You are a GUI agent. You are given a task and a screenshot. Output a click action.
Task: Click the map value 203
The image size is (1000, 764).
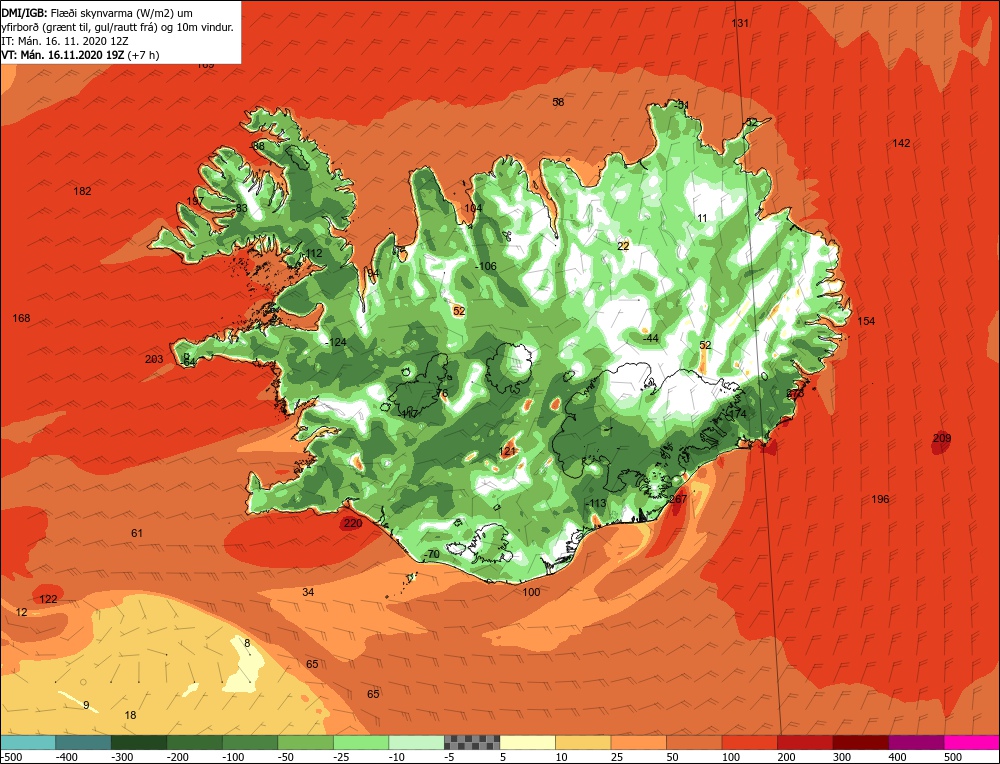point(154,360)
